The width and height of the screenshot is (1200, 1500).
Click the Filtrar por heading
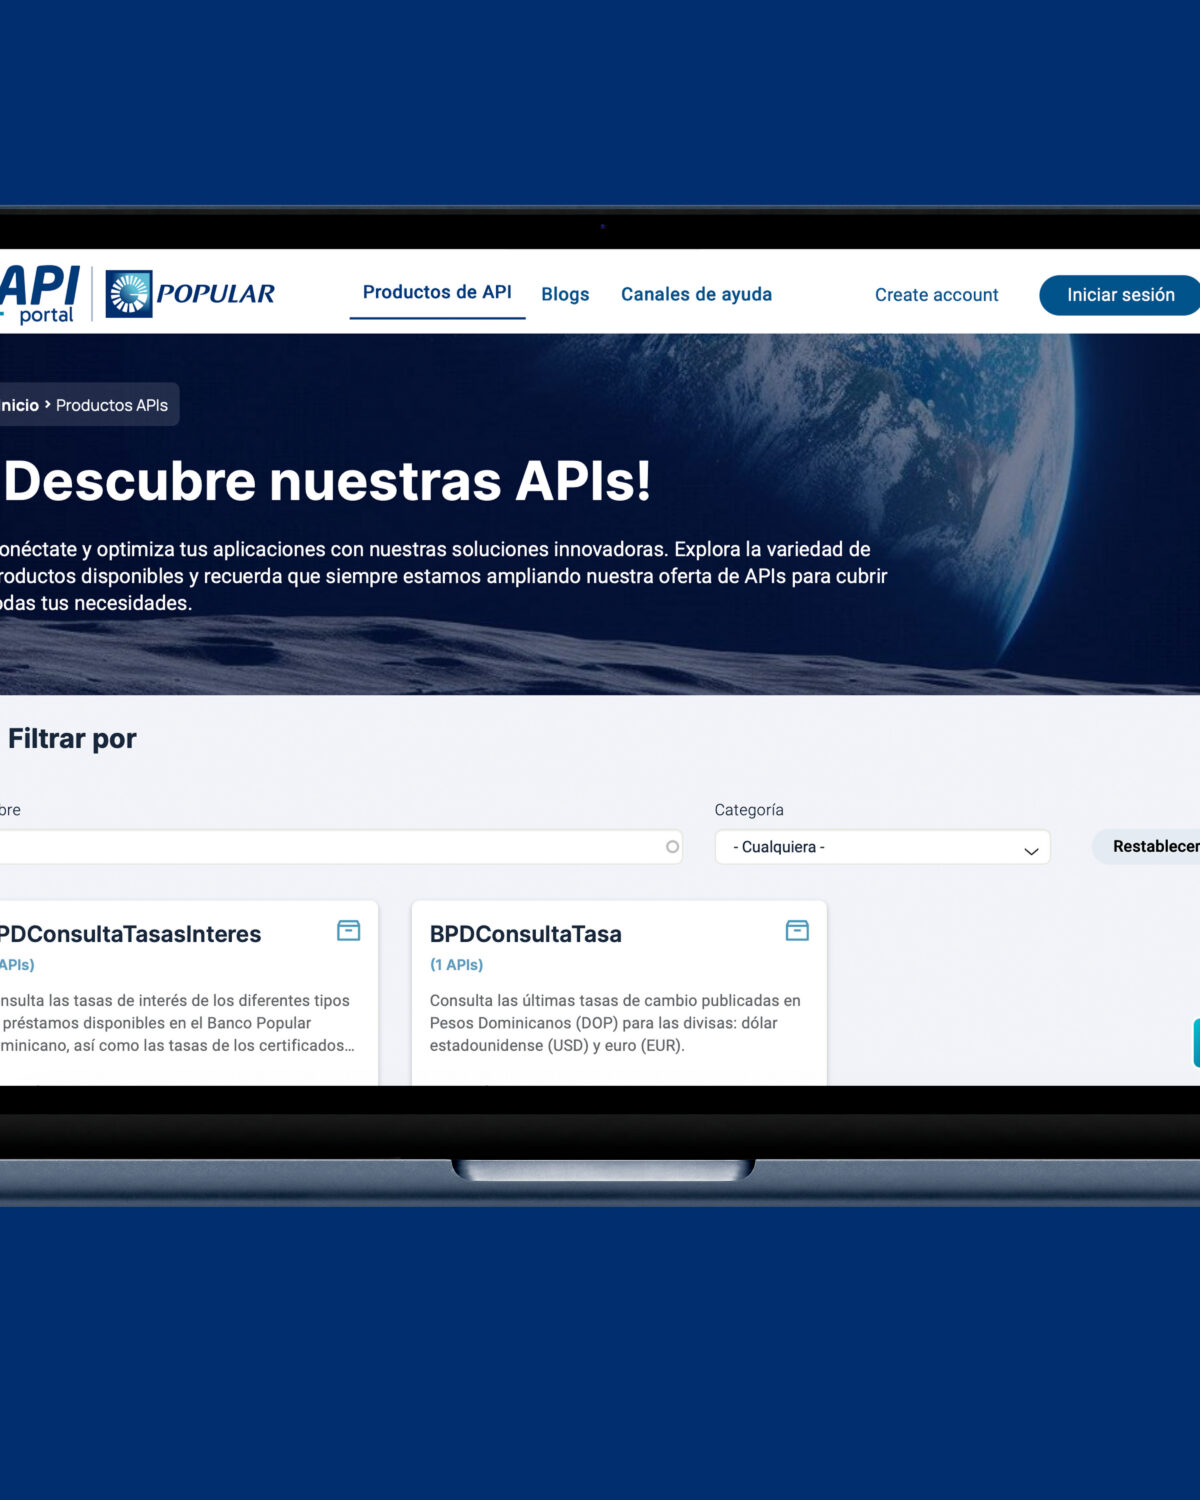click(x=72, y=739)
